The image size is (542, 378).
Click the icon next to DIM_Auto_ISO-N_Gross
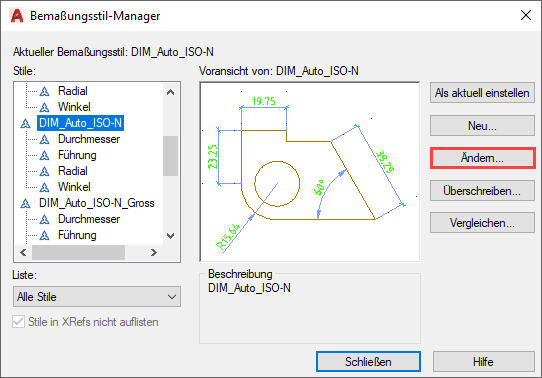point(26,203)
